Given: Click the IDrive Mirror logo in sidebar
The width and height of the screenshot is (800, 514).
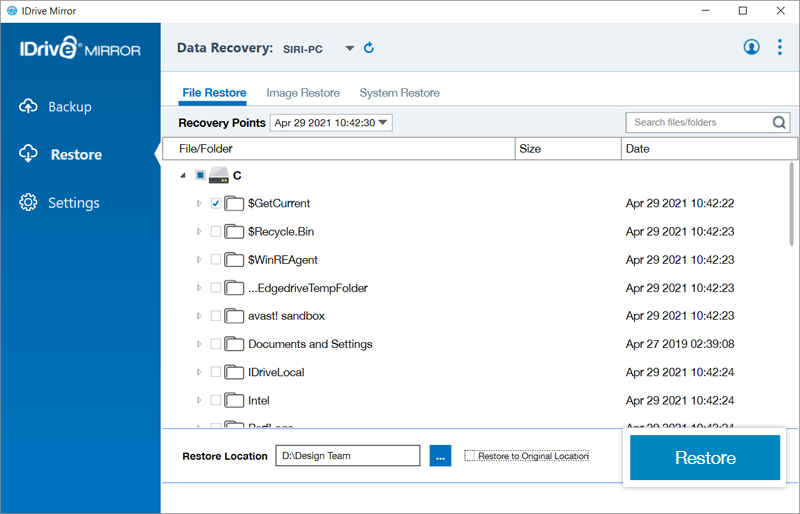Looking at the screenshot, I should click(x=80, y=48).
